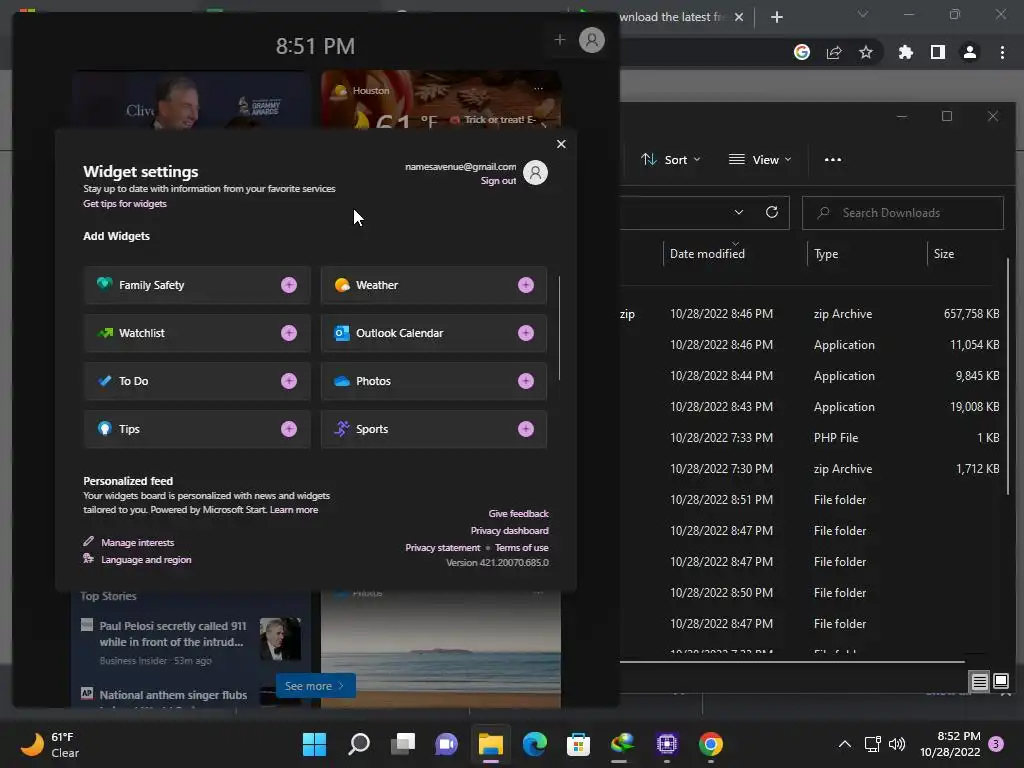Open the widgets board profile icon at top
Image resolution: width=1024 pixels, height=768 pixels.
pyautogui.click(x=592, y=40)
